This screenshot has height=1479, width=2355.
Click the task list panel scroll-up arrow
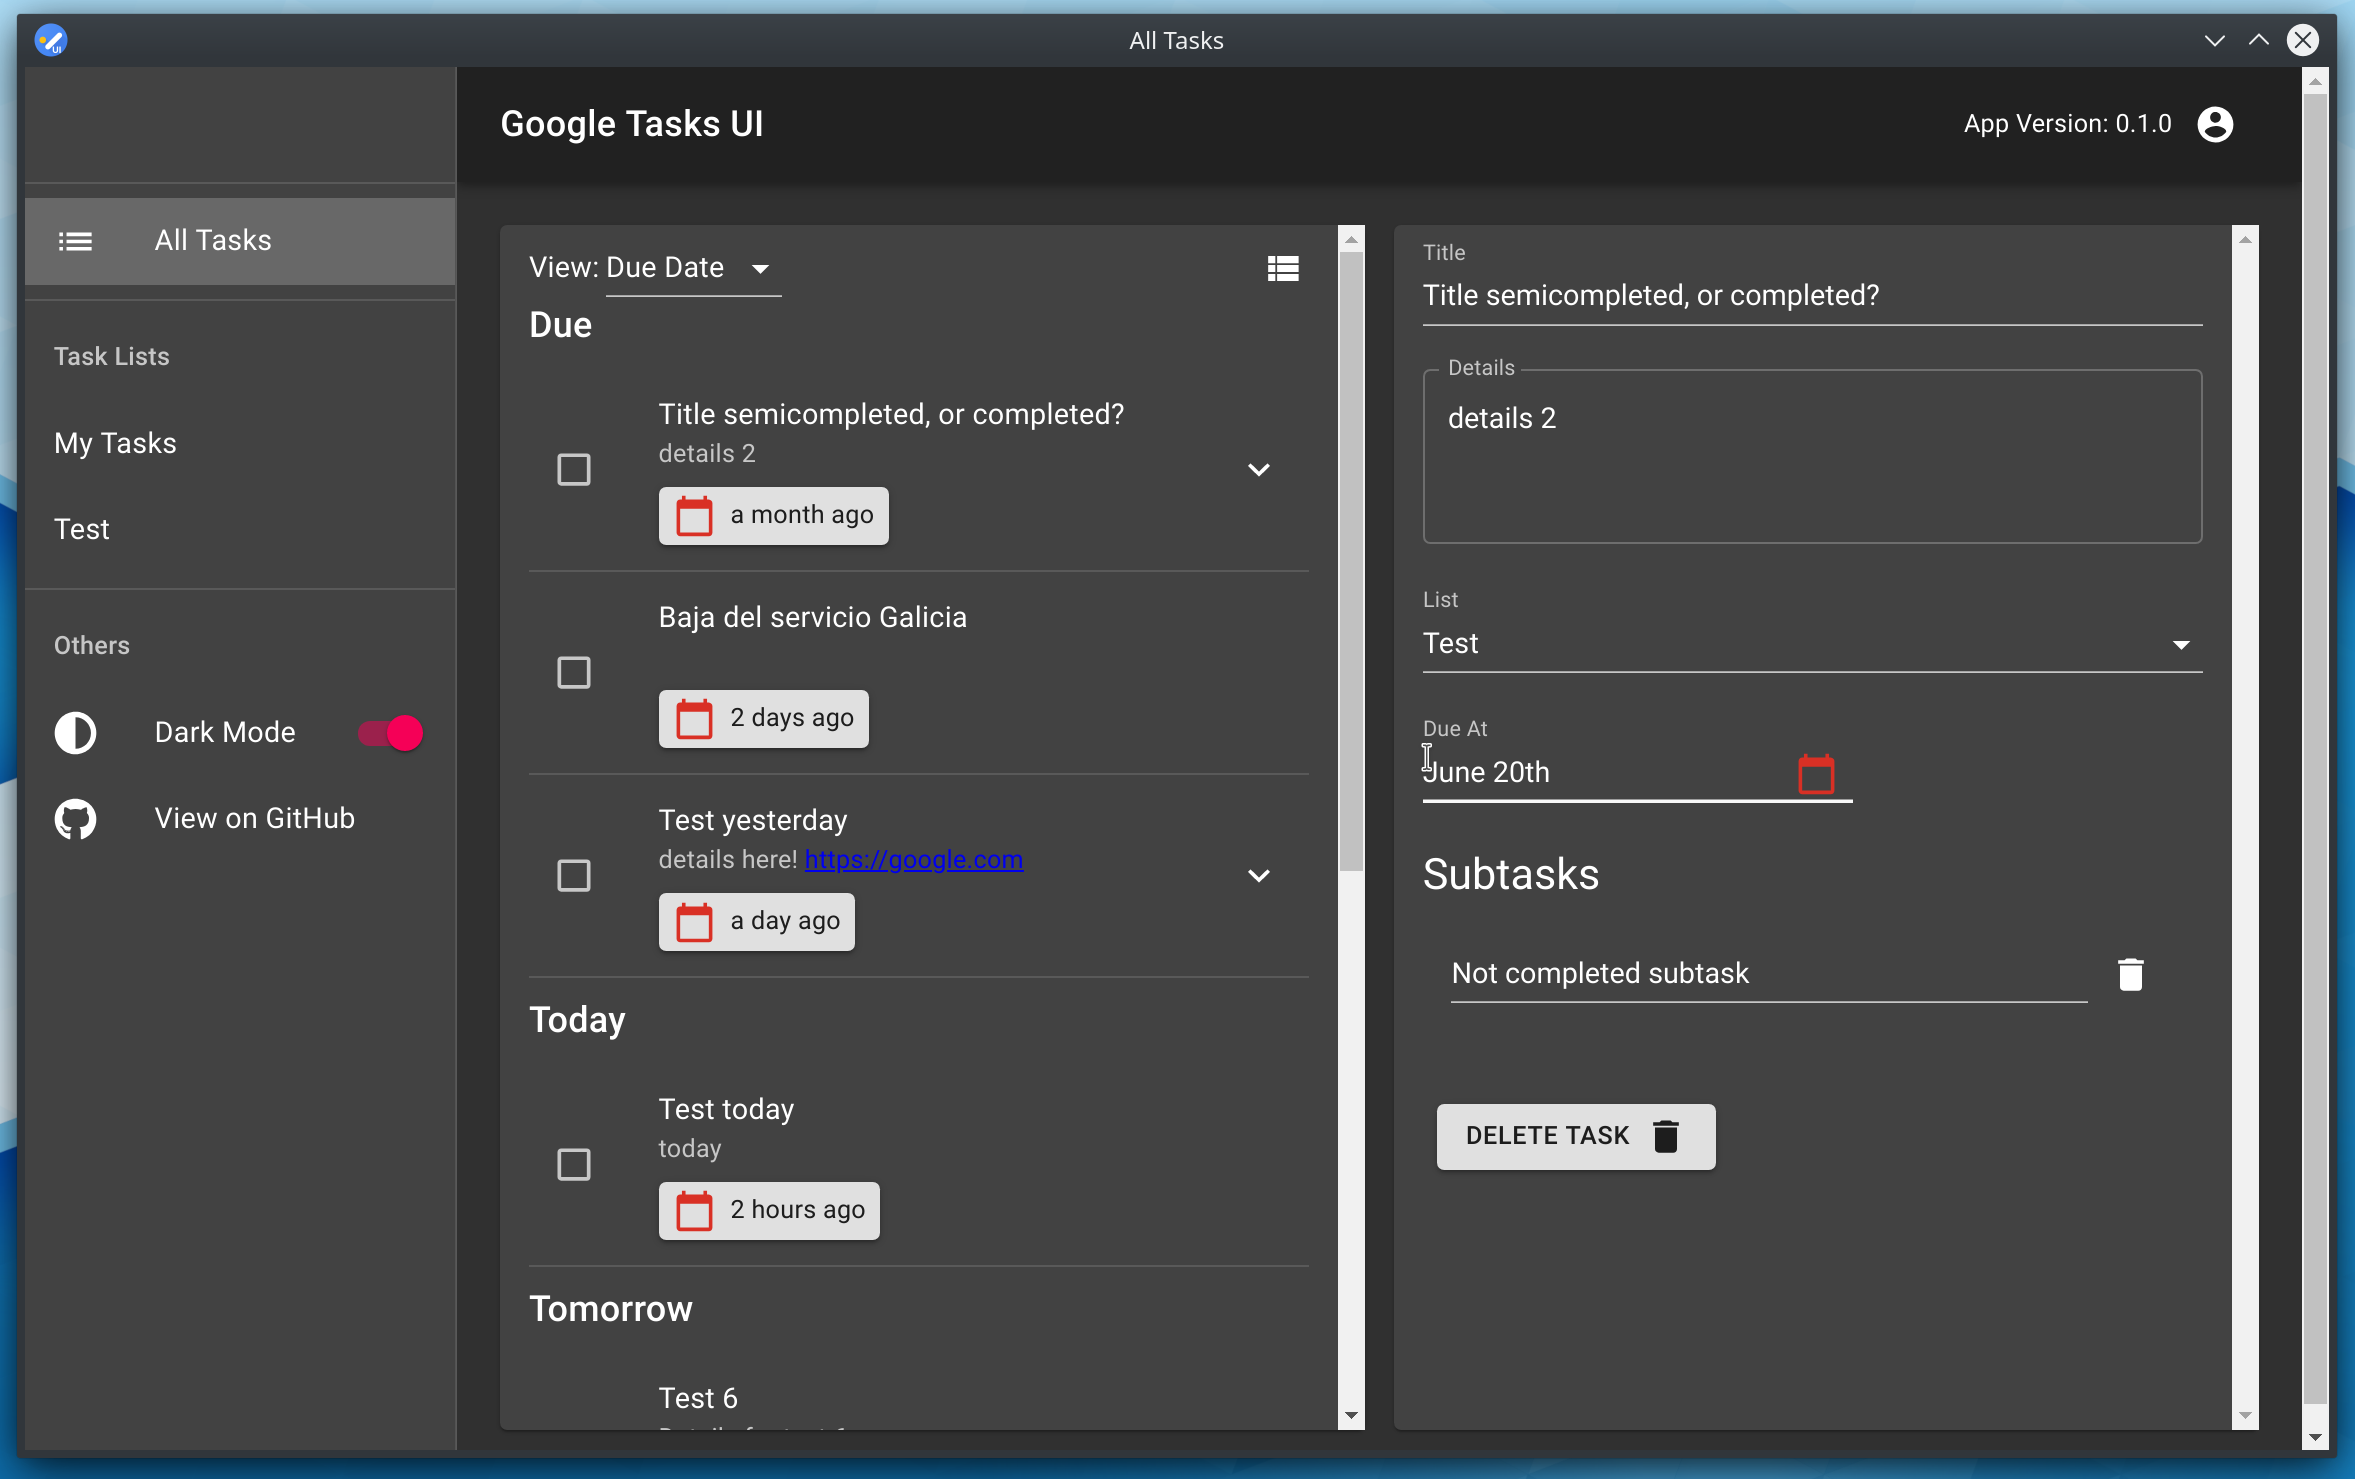pyautogui.click(x=1351, y=239)
